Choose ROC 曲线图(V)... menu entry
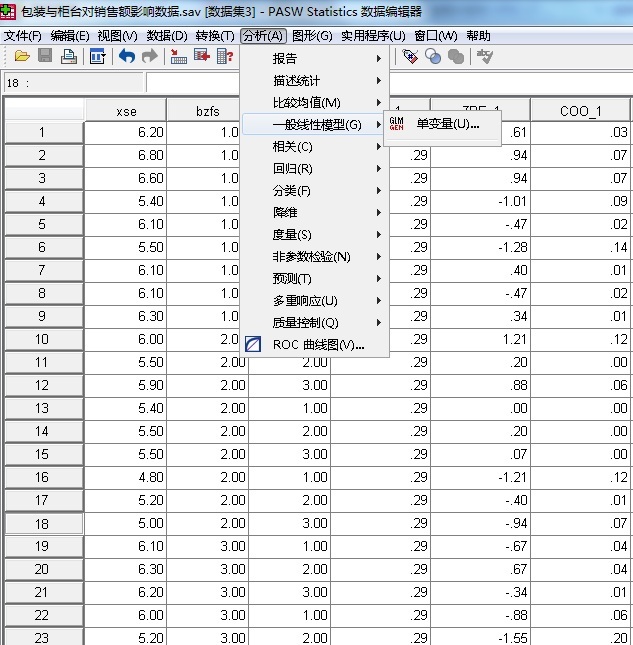 [x=314, y=345]
